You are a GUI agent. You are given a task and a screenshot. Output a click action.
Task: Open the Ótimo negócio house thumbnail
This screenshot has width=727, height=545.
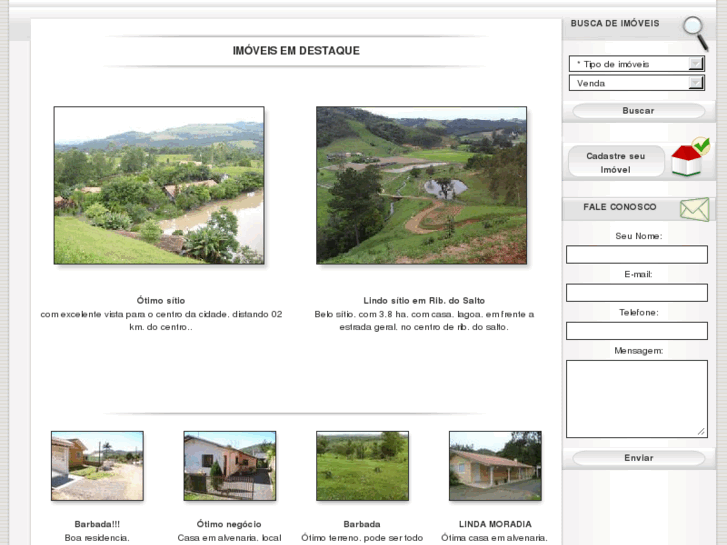tap(230, 466)
